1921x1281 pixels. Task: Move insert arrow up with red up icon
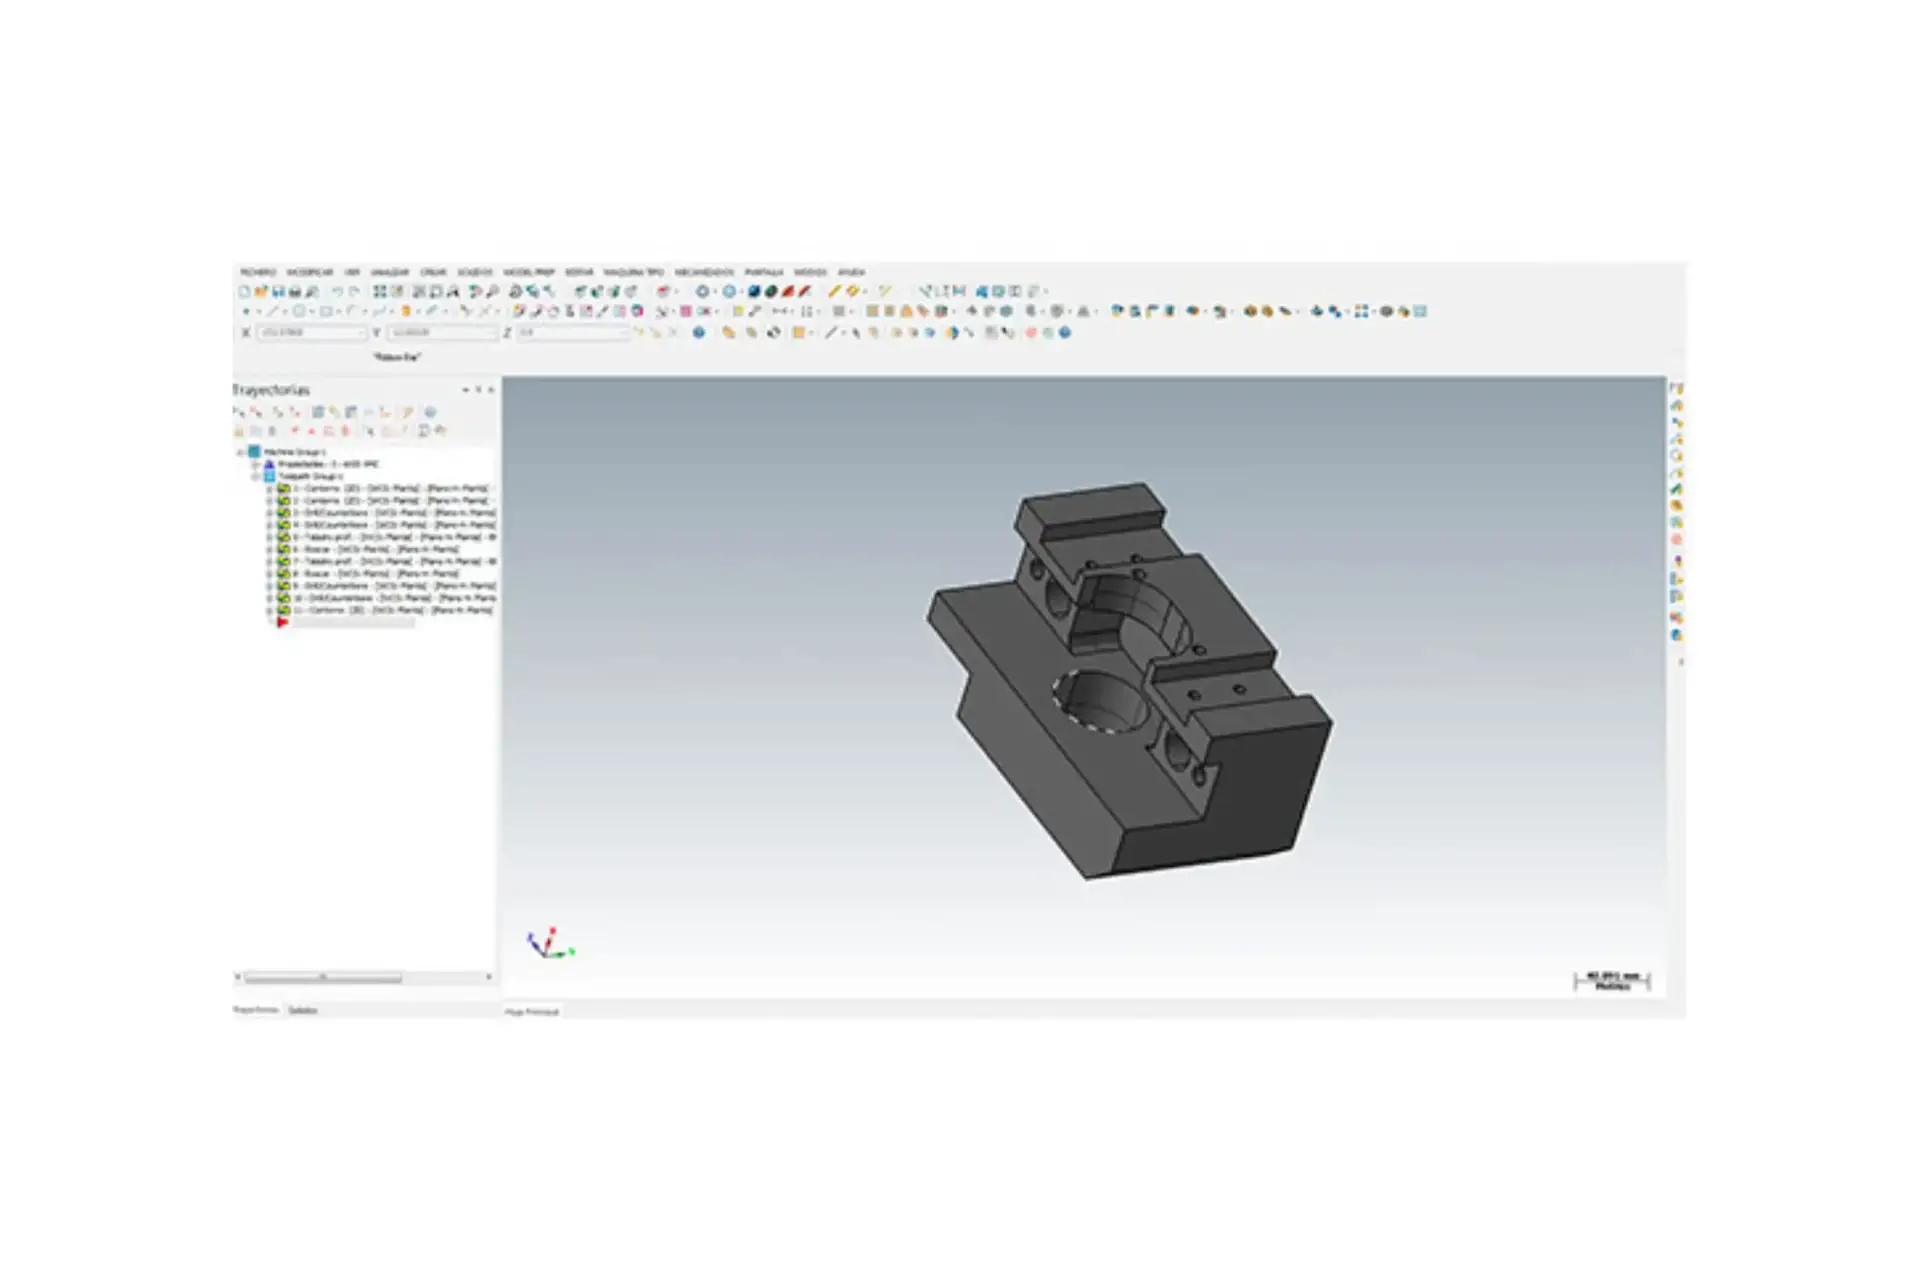click(x=312, y=431)
